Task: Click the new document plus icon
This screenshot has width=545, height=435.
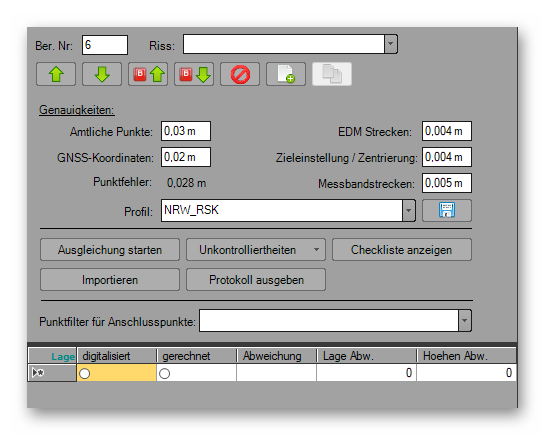Action: click(286, 74)
